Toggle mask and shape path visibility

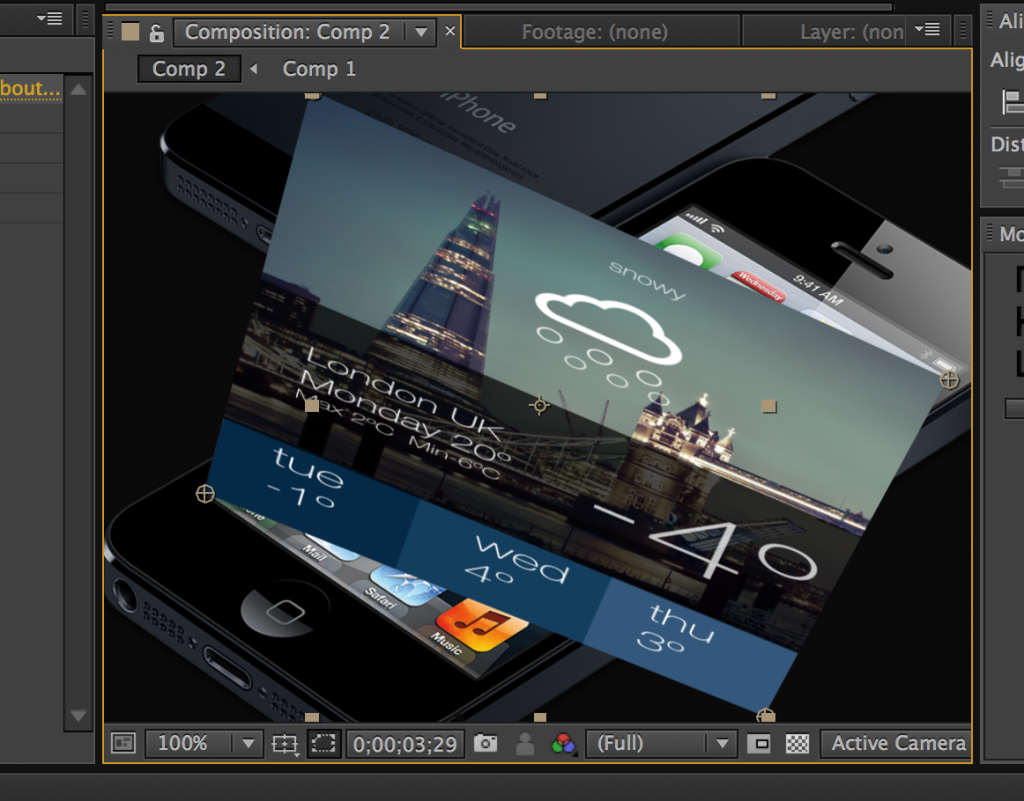(x=323, y=743)
